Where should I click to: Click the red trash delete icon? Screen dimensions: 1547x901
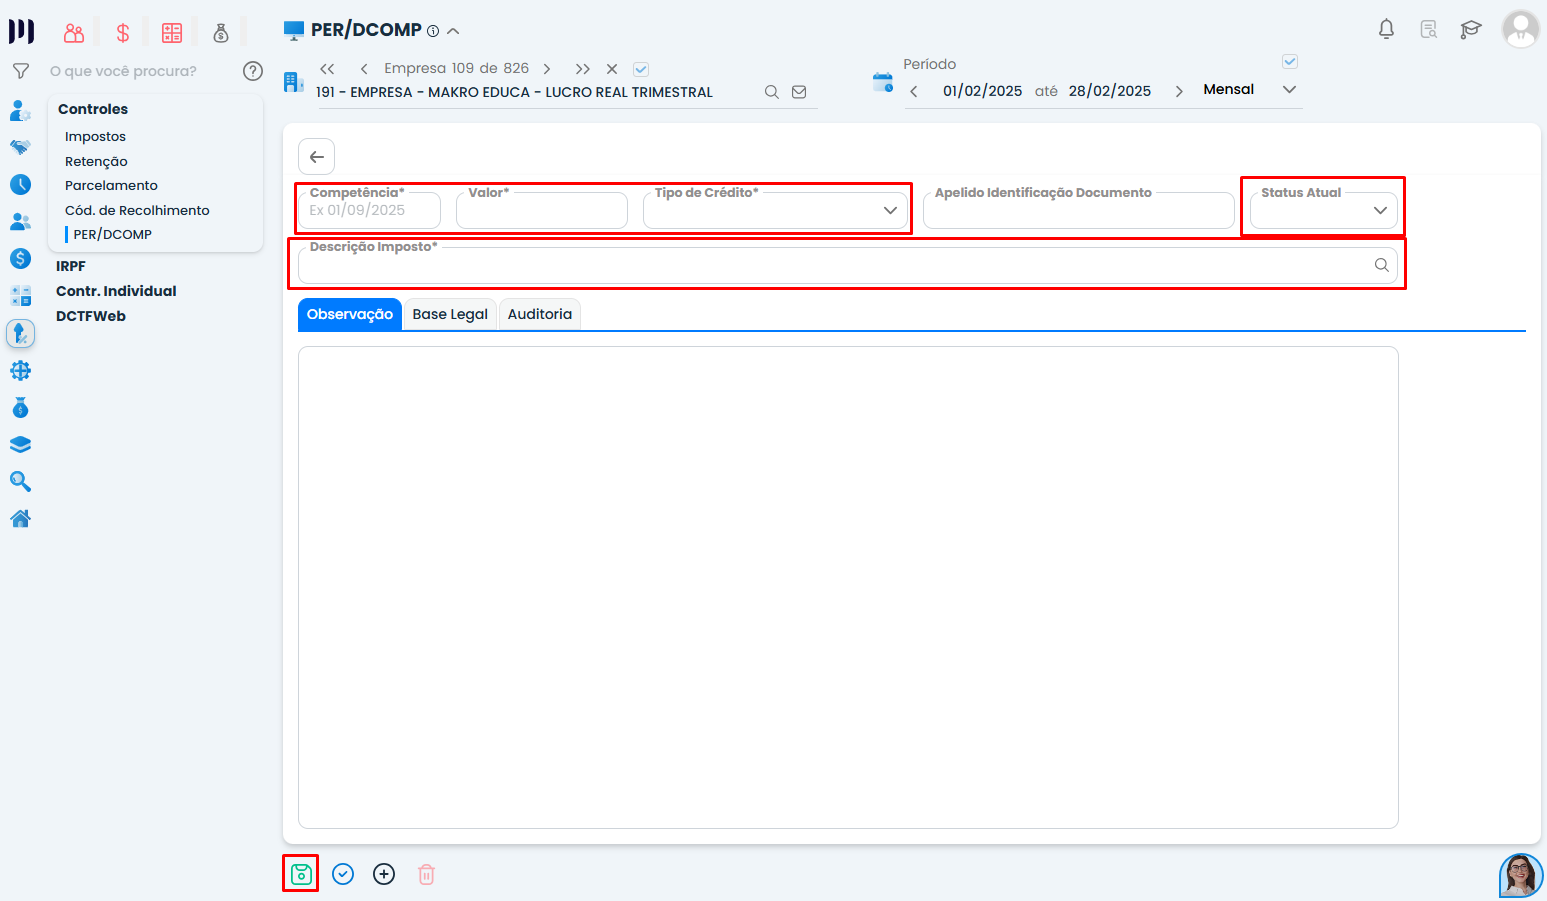[426, 874]
